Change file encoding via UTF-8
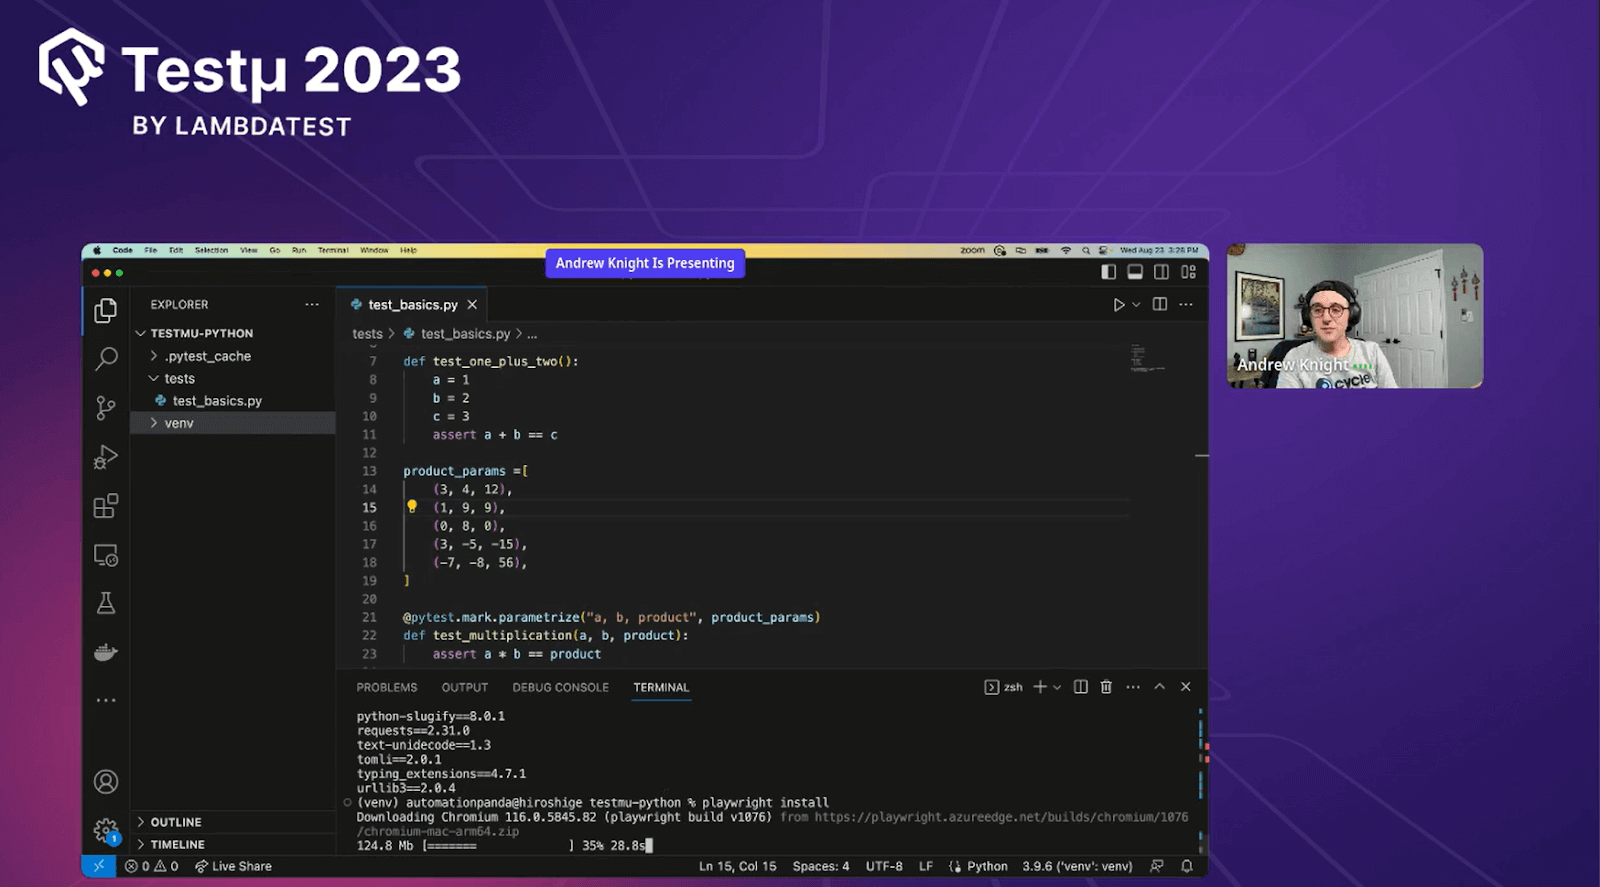The image size is (1600, 887). pyautogui.click(x=884, y=866)
